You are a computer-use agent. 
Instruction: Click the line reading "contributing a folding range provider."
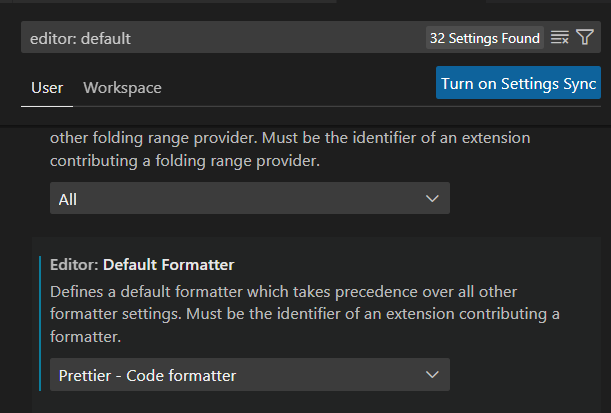[x=185, y=161]
